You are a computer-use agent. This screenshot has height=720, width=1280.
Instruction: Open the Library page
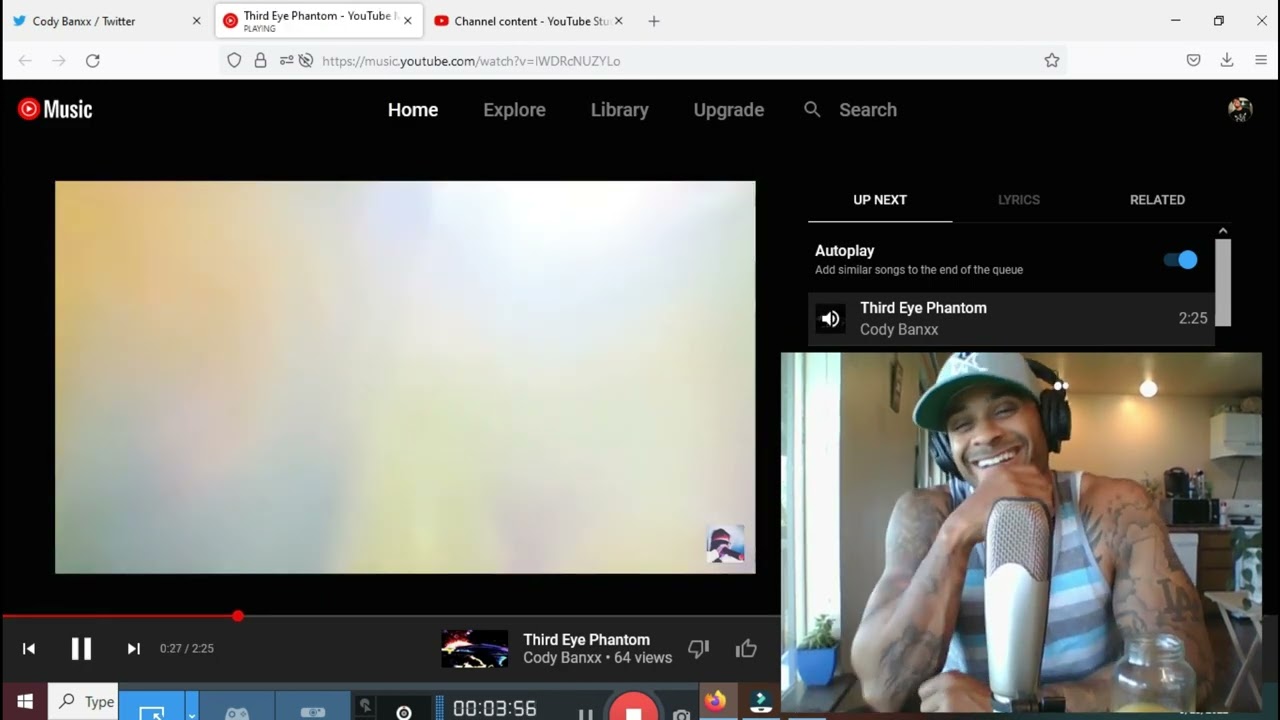620,110
